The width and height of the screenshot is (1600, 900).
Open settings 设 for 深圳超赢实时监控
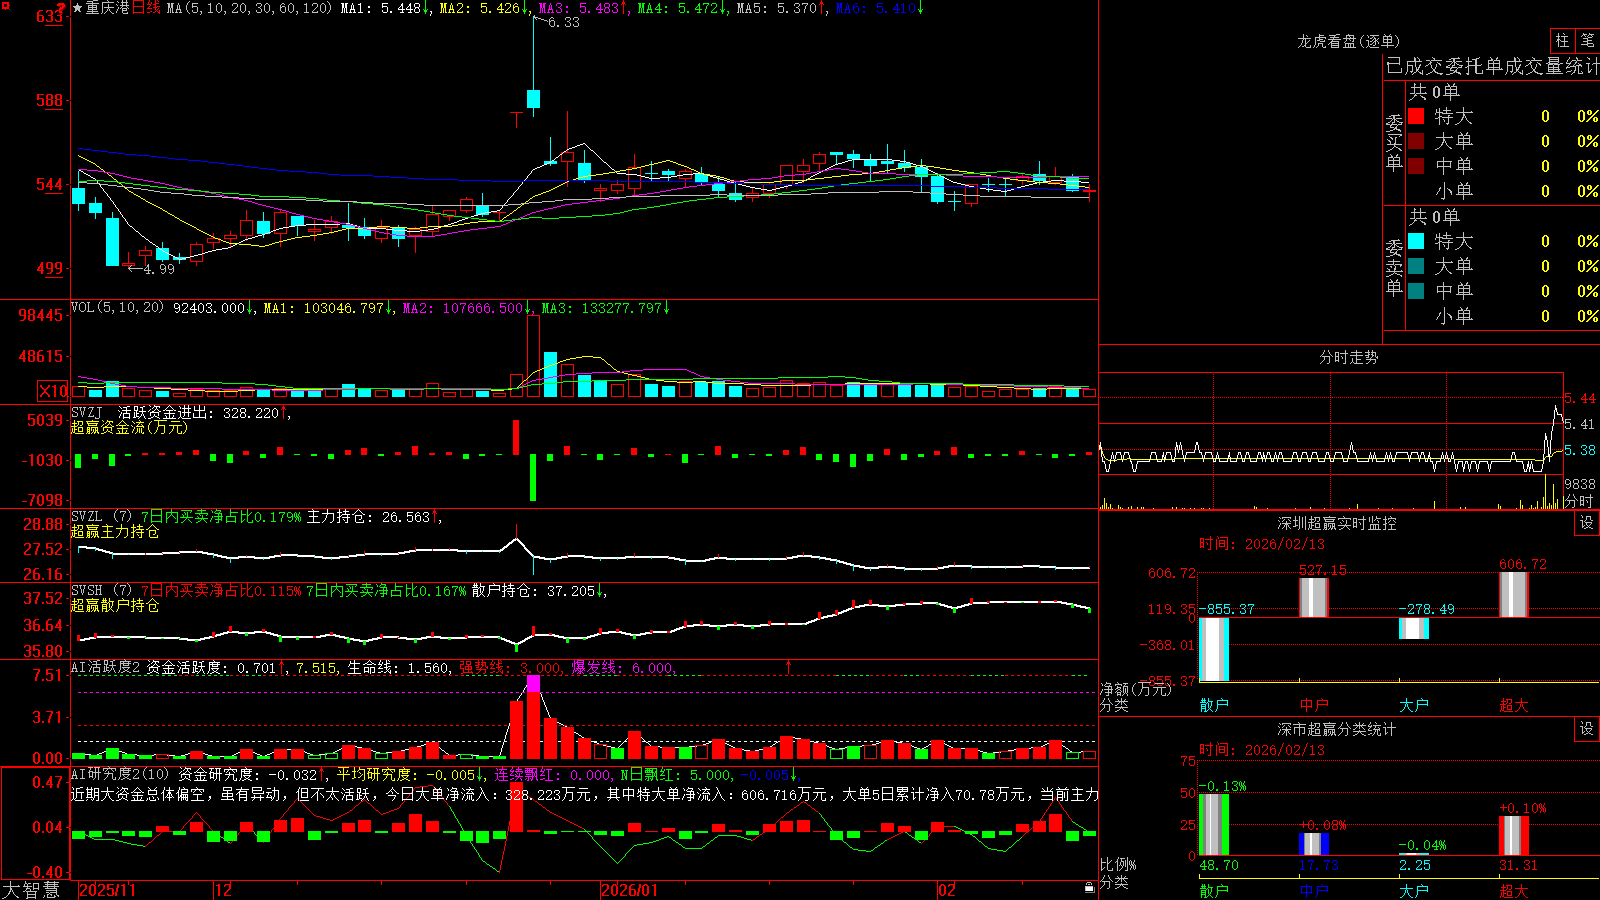[x=1587, y=523]
